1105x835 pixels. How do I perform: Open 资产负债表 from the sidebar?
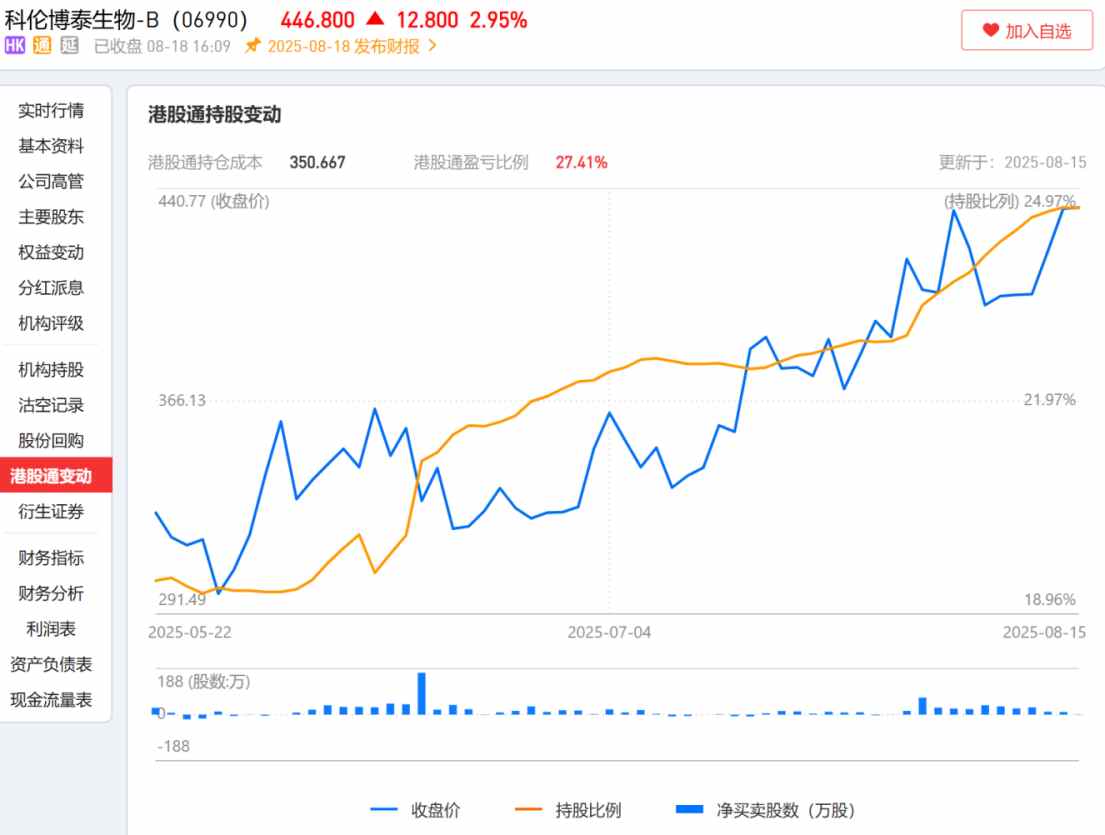pyautogui.click(x=51, y=664)
